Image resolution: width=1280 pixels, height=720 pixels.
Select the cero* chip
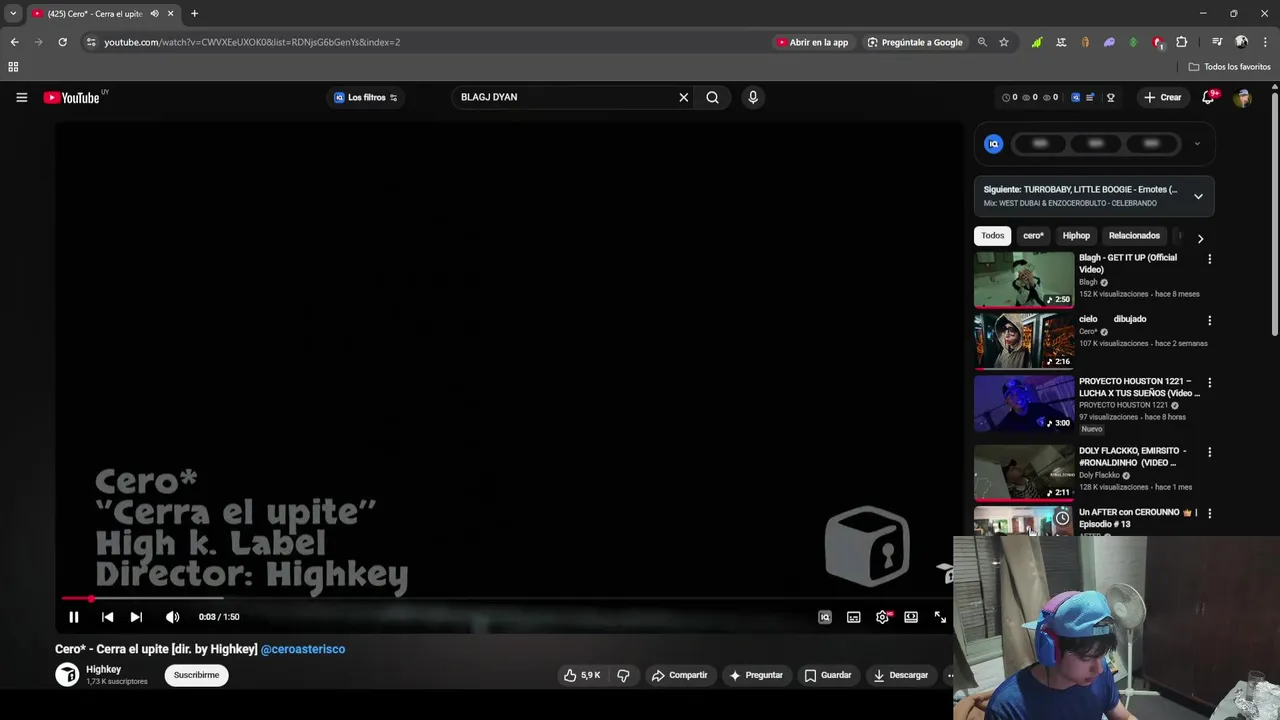click(x=1034, y=236)
